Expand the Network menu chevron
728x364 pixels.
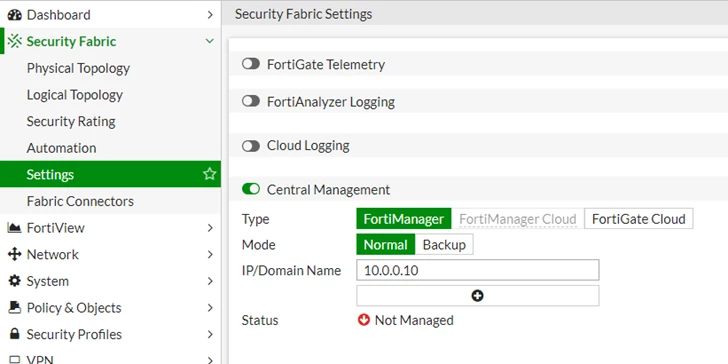coord(210,254)
